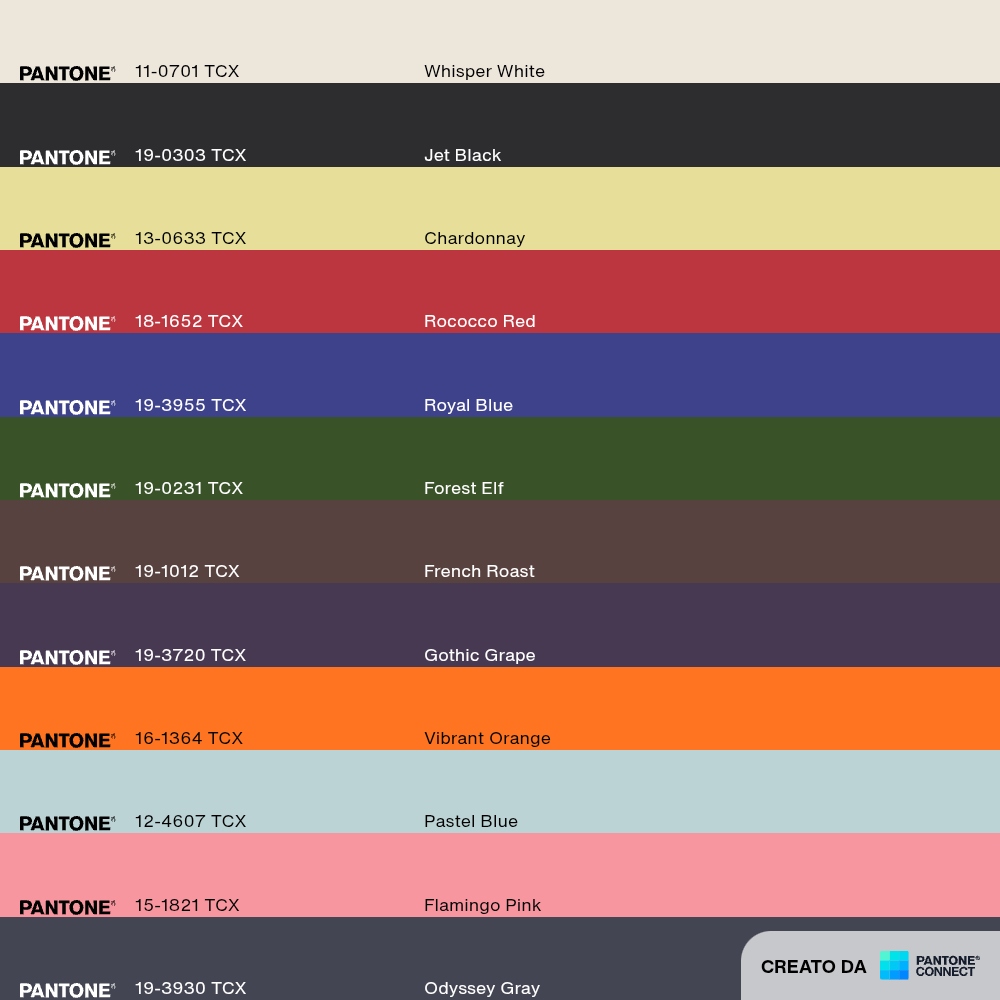The height and width of the screenshot is (1000, 1000).
Task: Click the CREATO DA label
Action: click(x=813, y=967)
